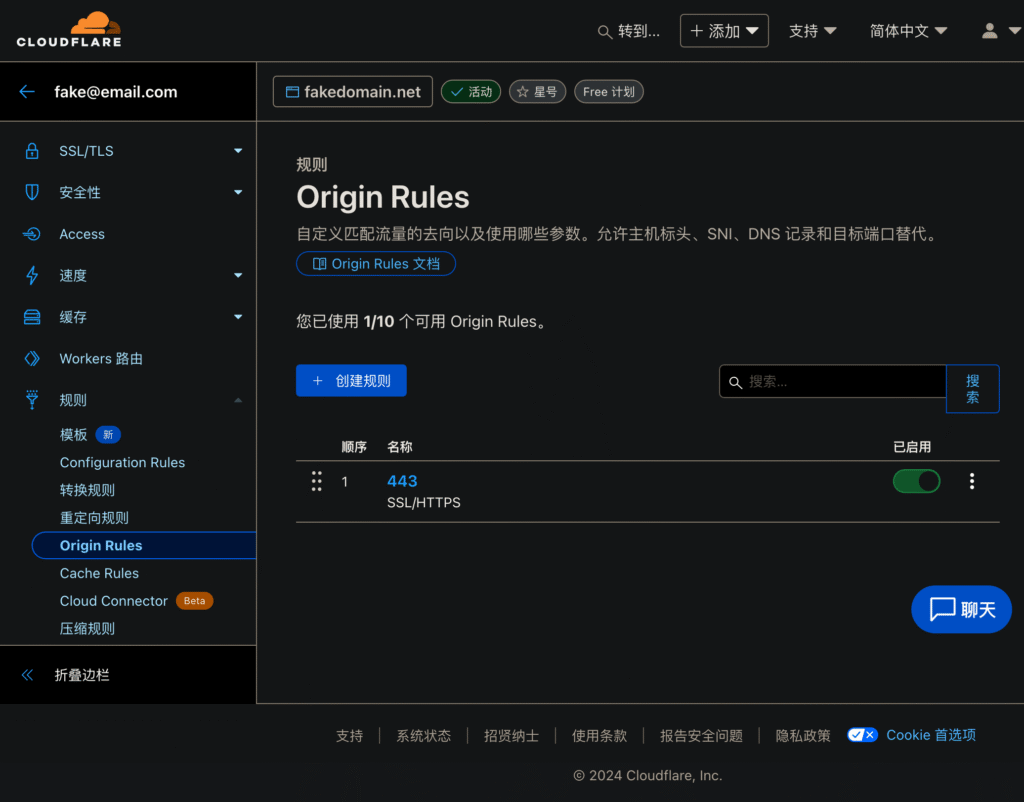Open the 简体中文 language dropdown
Viewport: 1024px width, 802px height.
point(908,31)
